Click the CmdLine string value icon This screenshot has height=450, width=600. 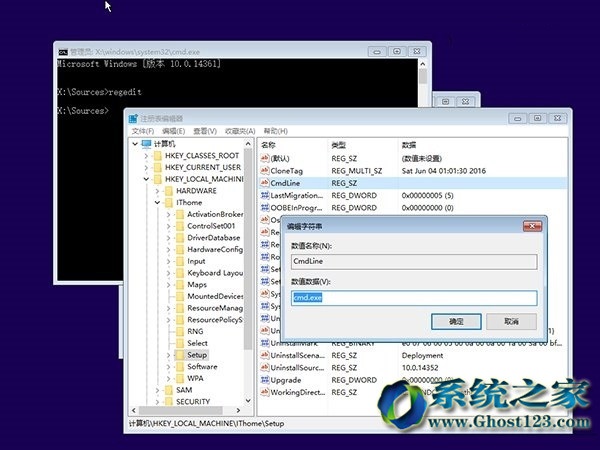point(265,183)
